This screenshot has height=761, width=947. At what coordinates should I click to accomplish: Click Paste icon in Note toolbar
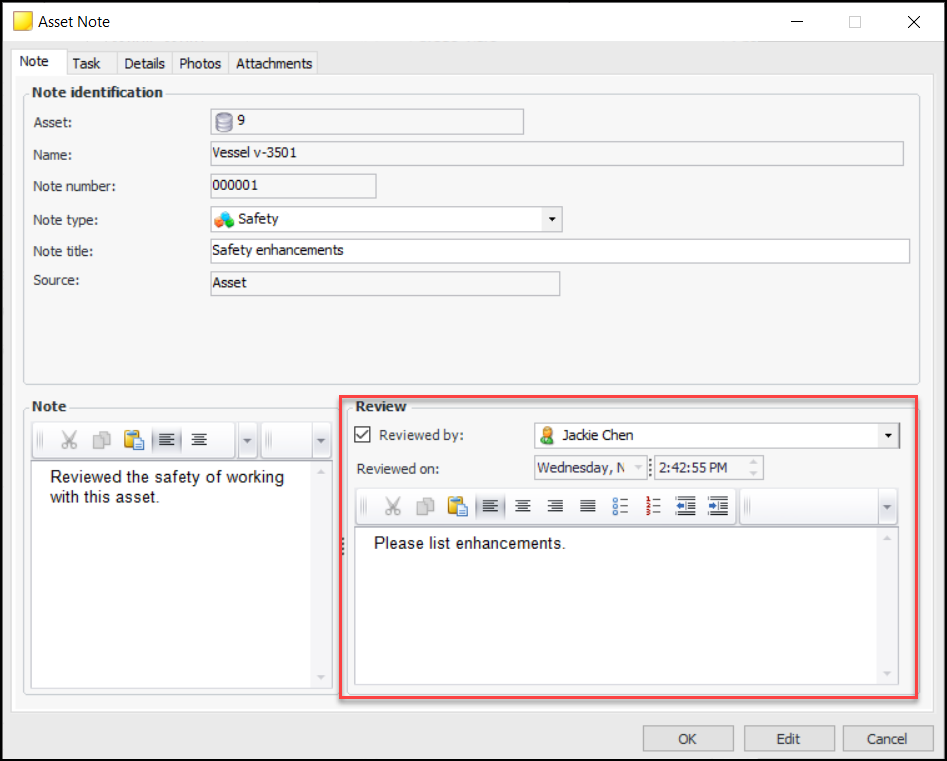point(133,440)
